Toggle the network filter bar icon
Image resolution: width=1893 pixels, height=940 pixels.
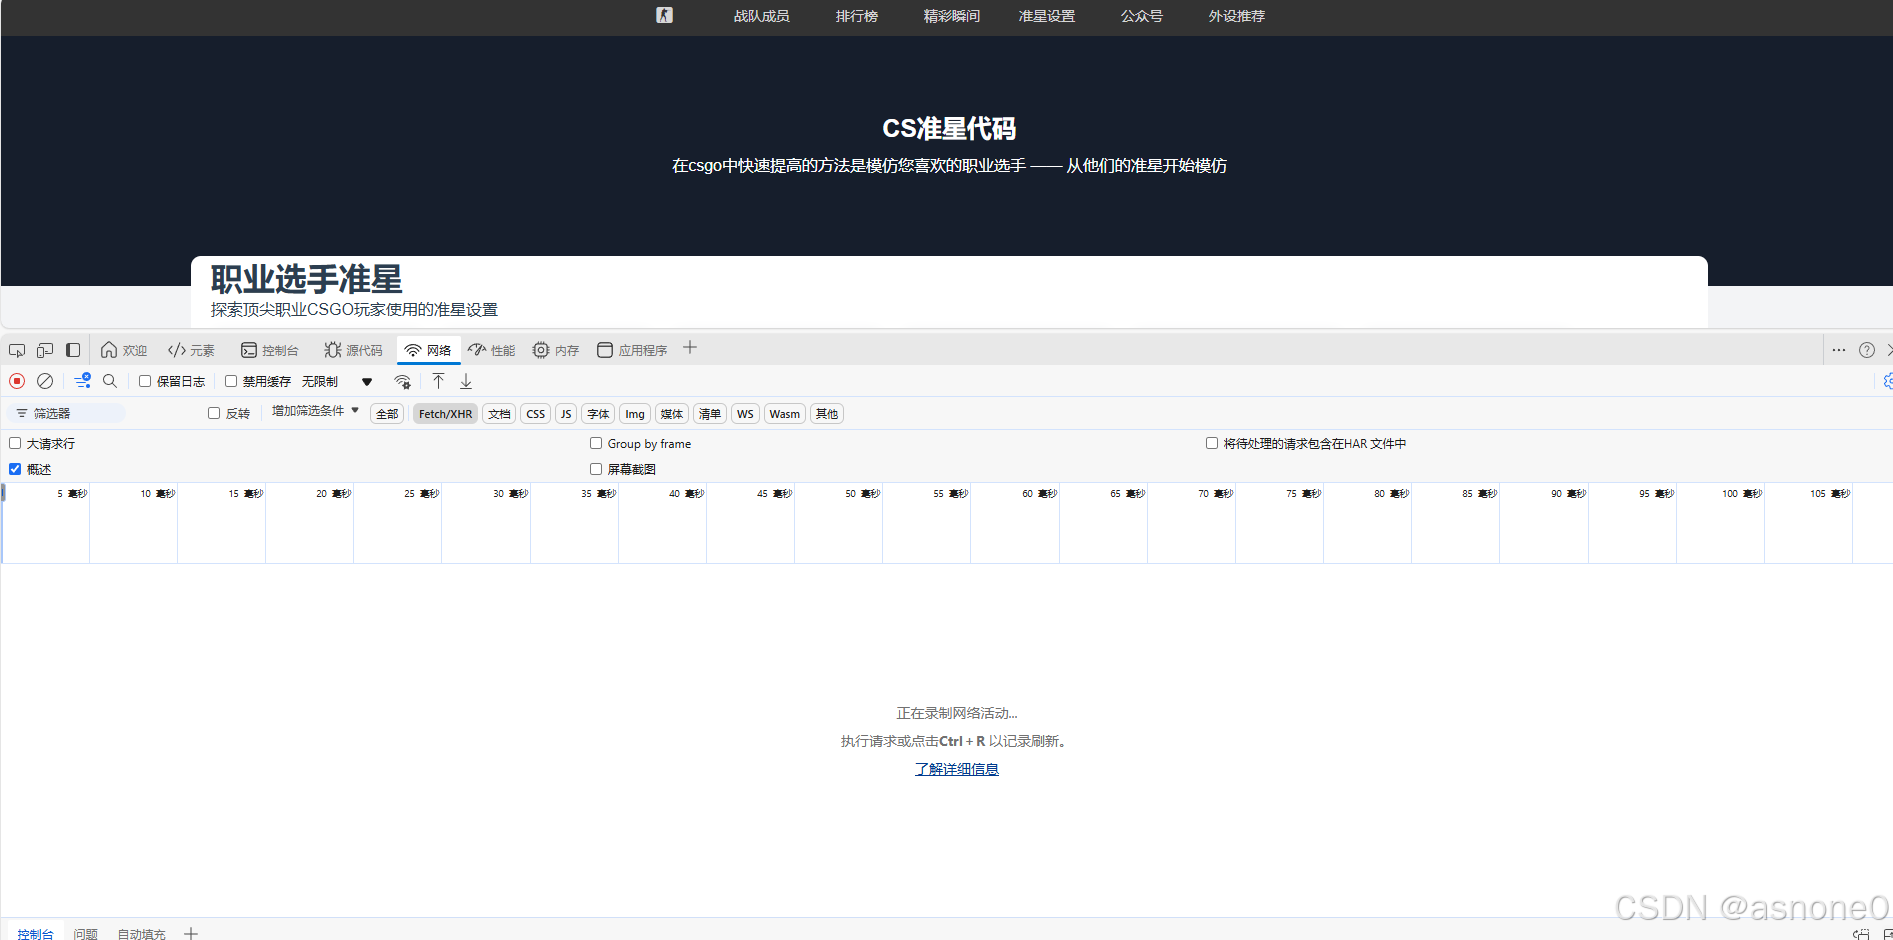coord(82,381)
